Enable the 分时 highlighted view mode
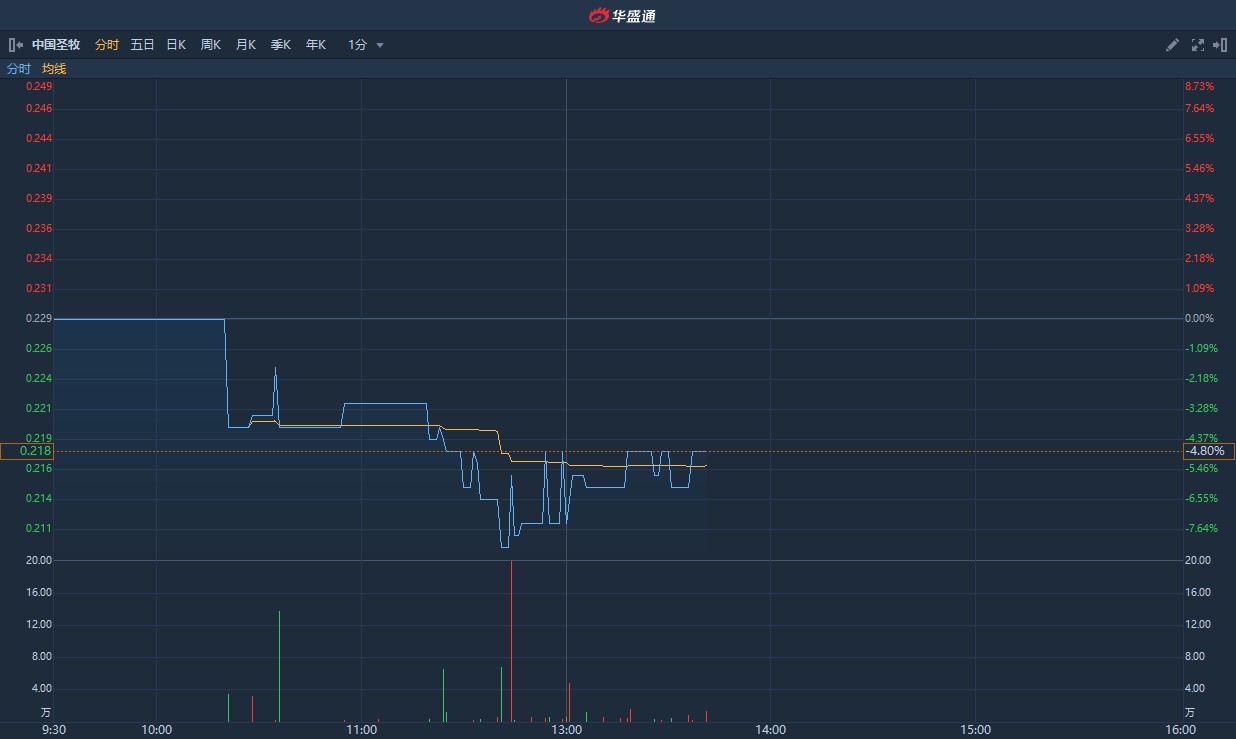Screen dimensions: 1236x739 [106, 44]
